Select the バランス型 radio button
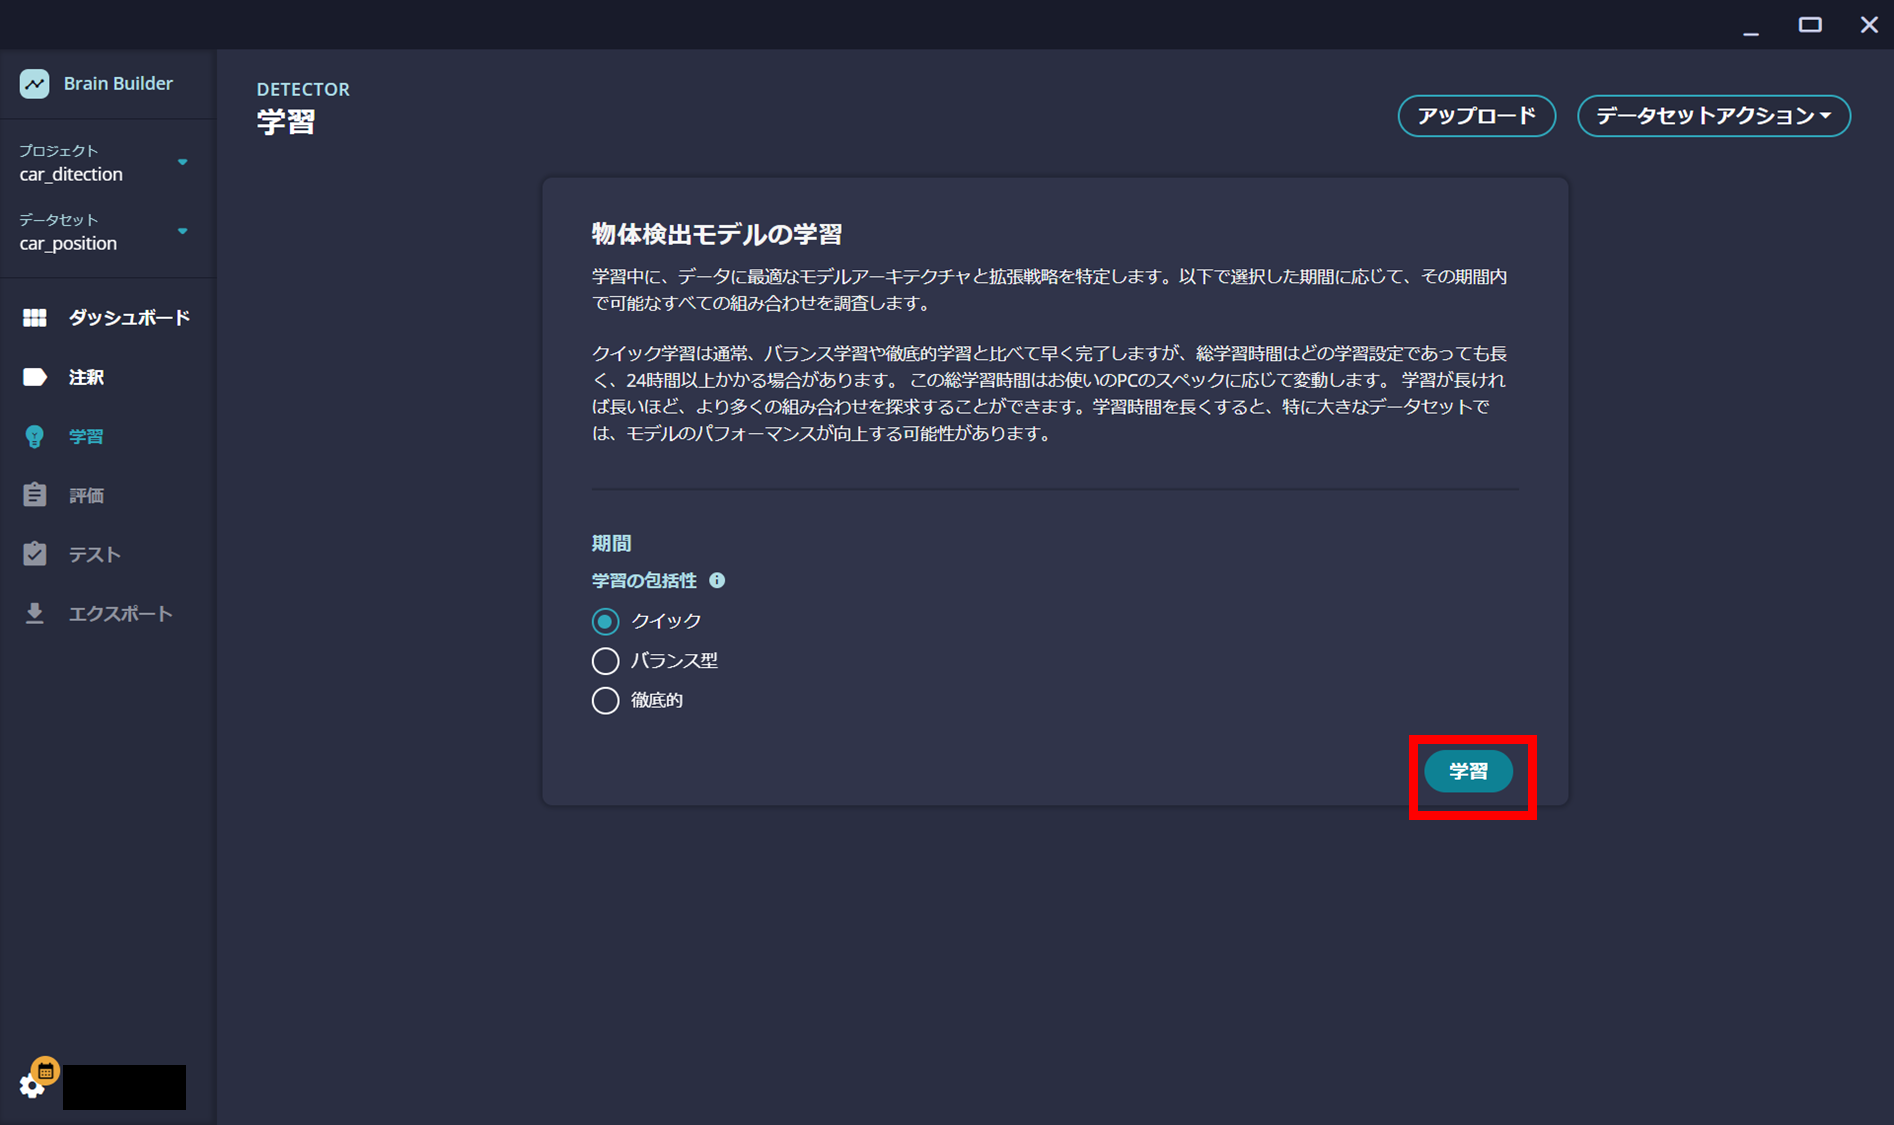 (605, 661)
